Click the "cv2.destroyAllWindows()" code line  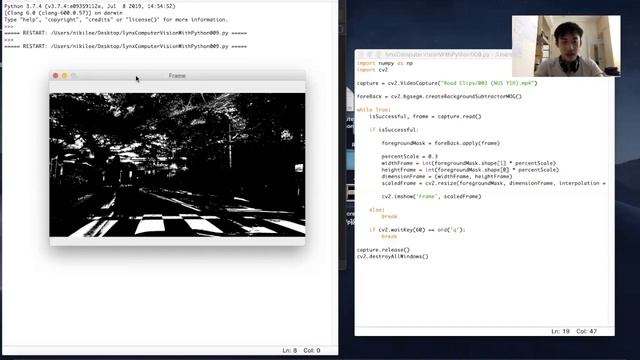click(393, 256)
